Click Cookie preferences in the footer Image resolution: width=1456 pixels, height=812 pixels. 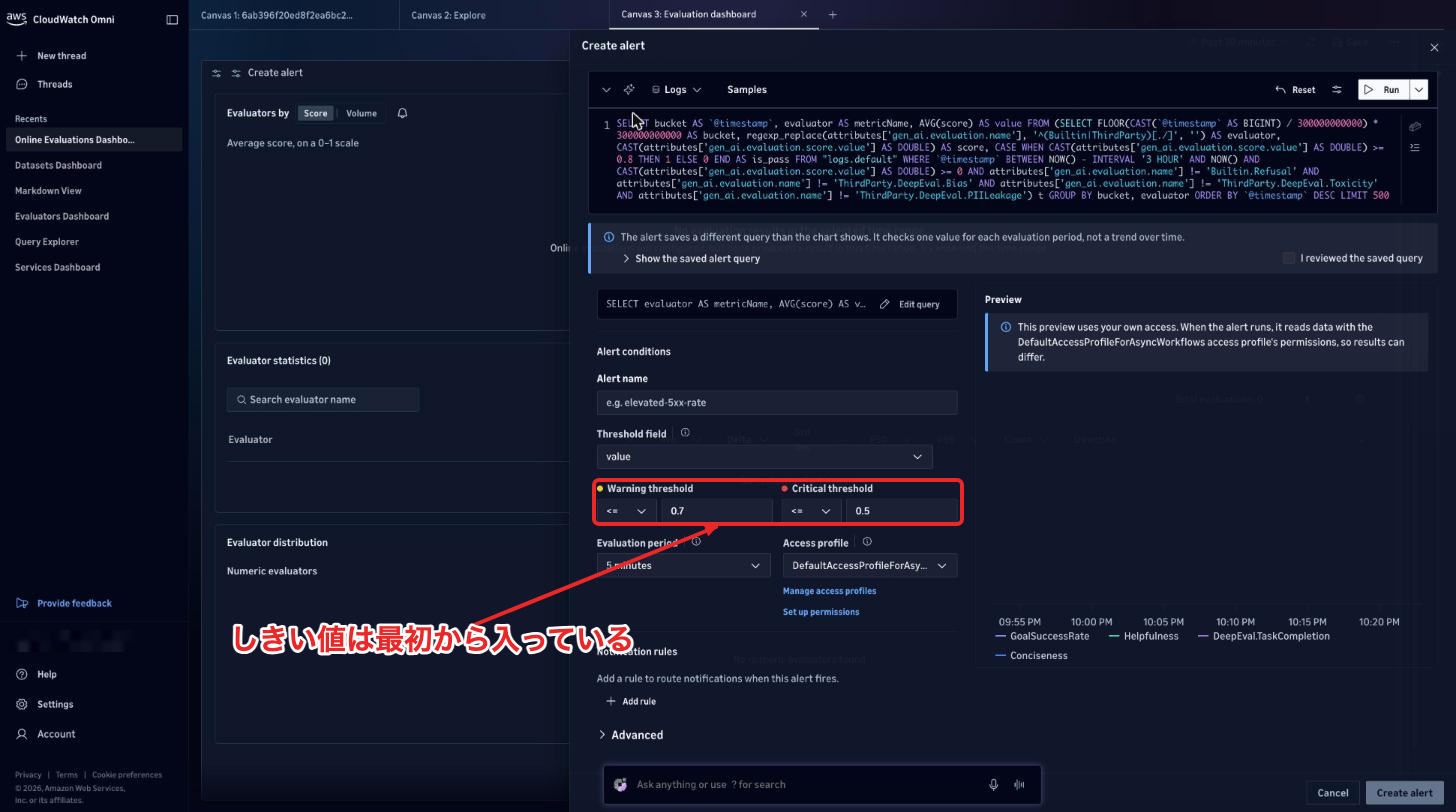[127, 775]
